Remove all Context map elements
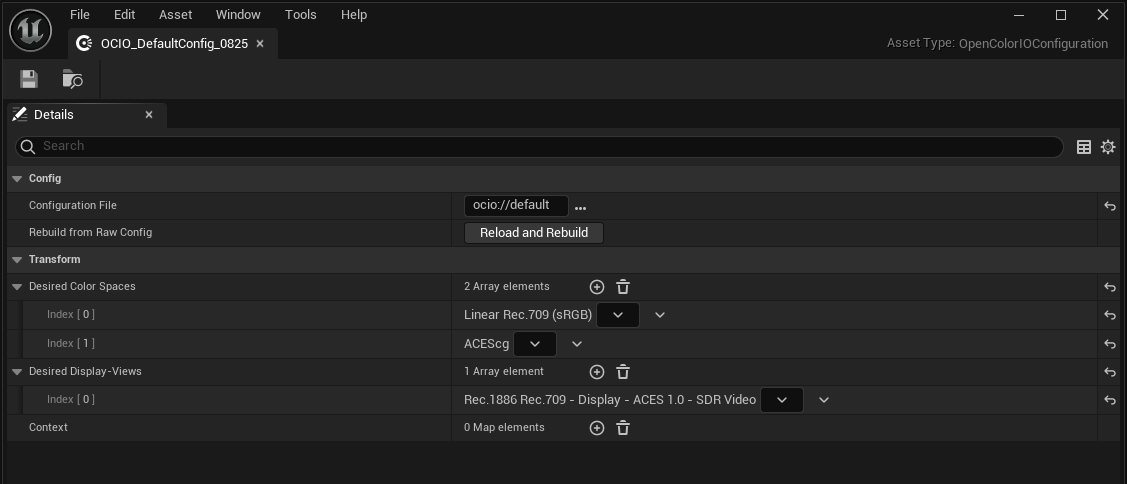Image resolution: width=1127 pixels, height=484 pixels. [623, 428]
